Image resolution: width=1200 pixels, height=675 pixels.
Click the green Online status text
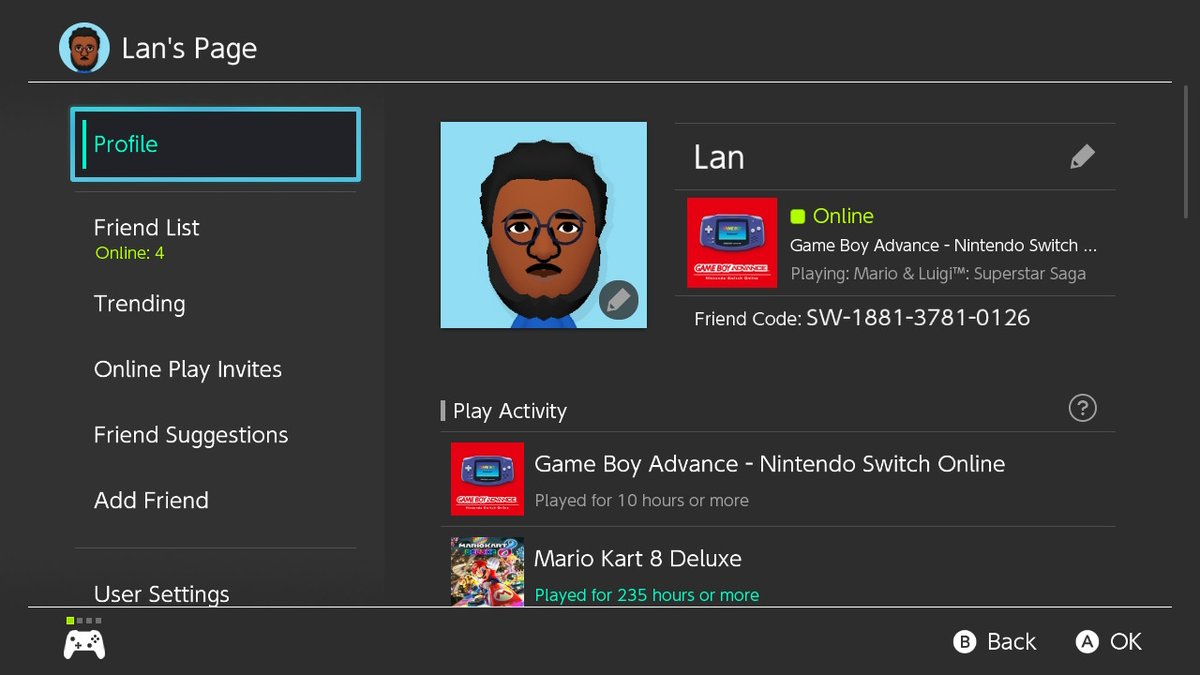tap(843, 216)
